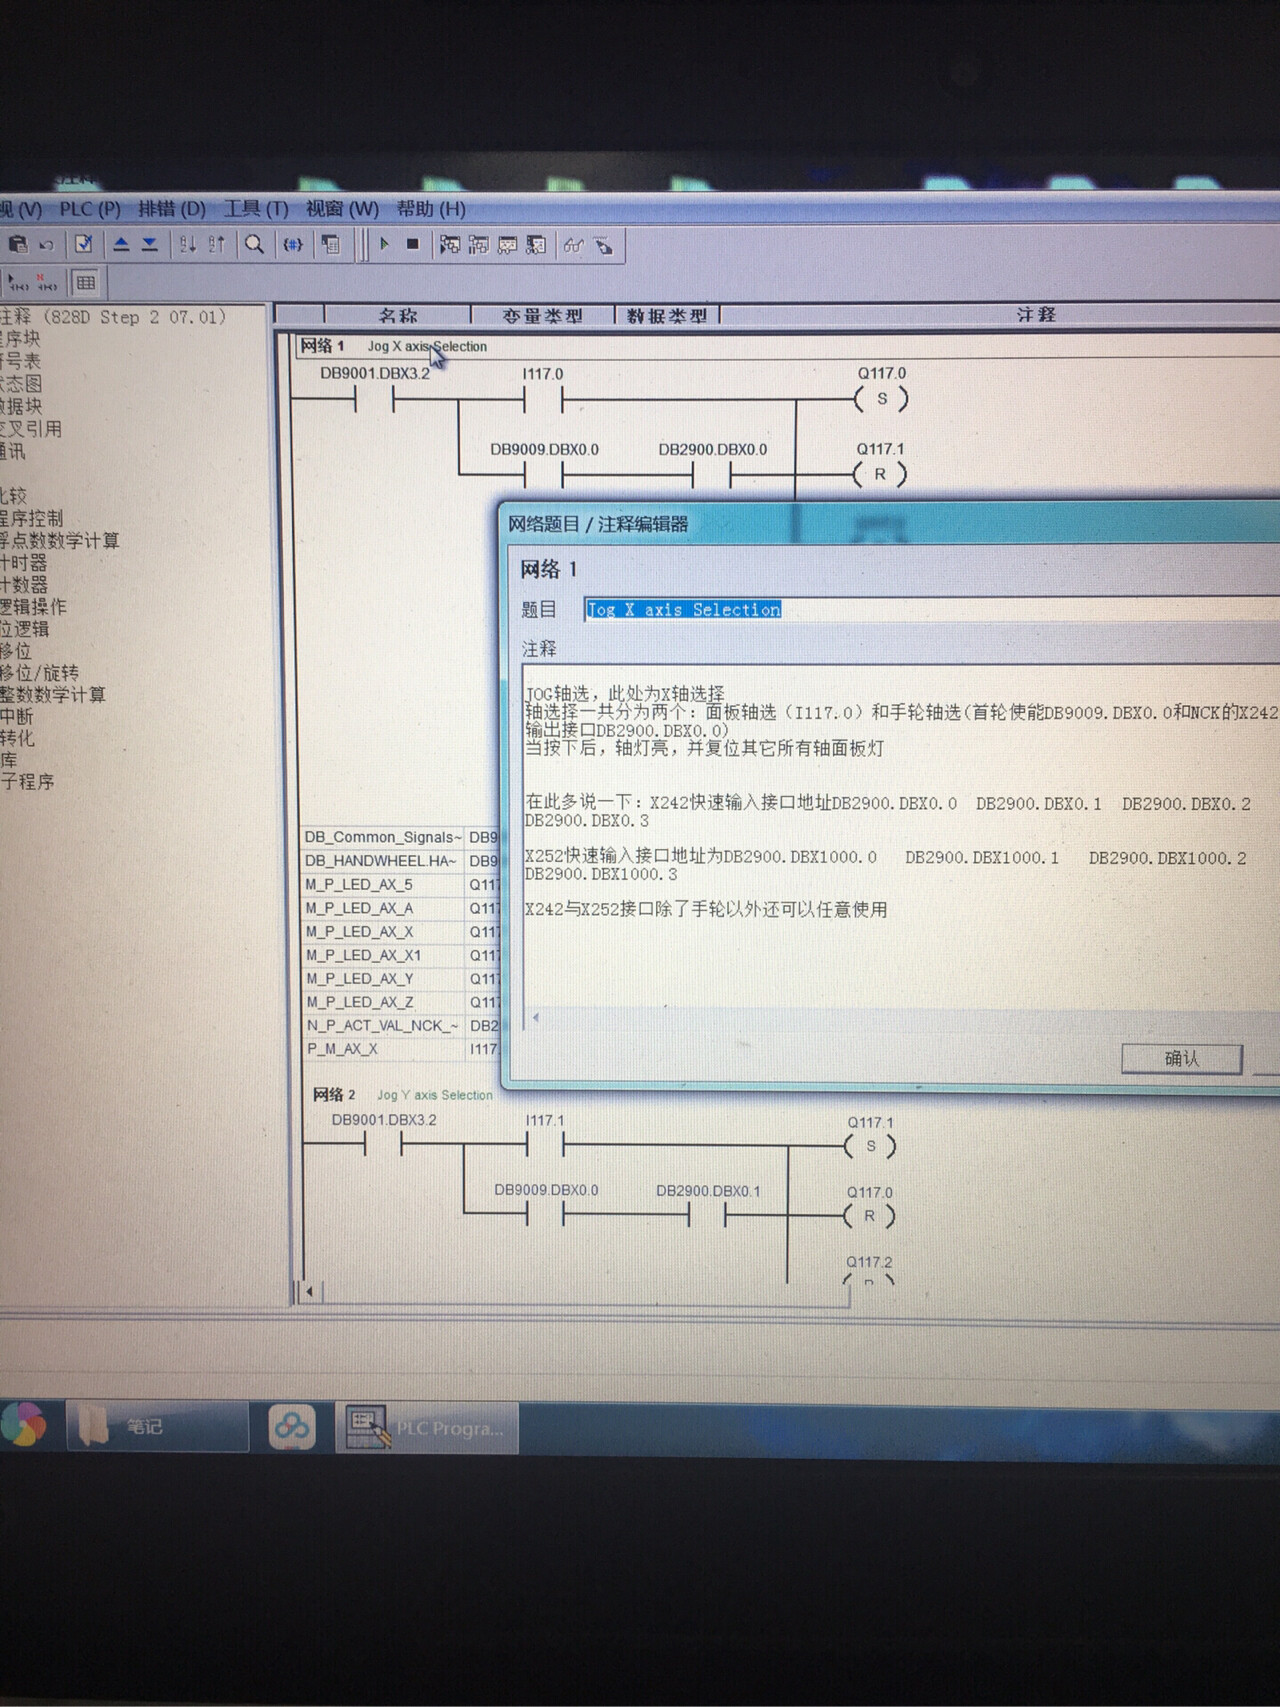
Task: Expand the 子程序 instruction folder
Action: [28, 782]
